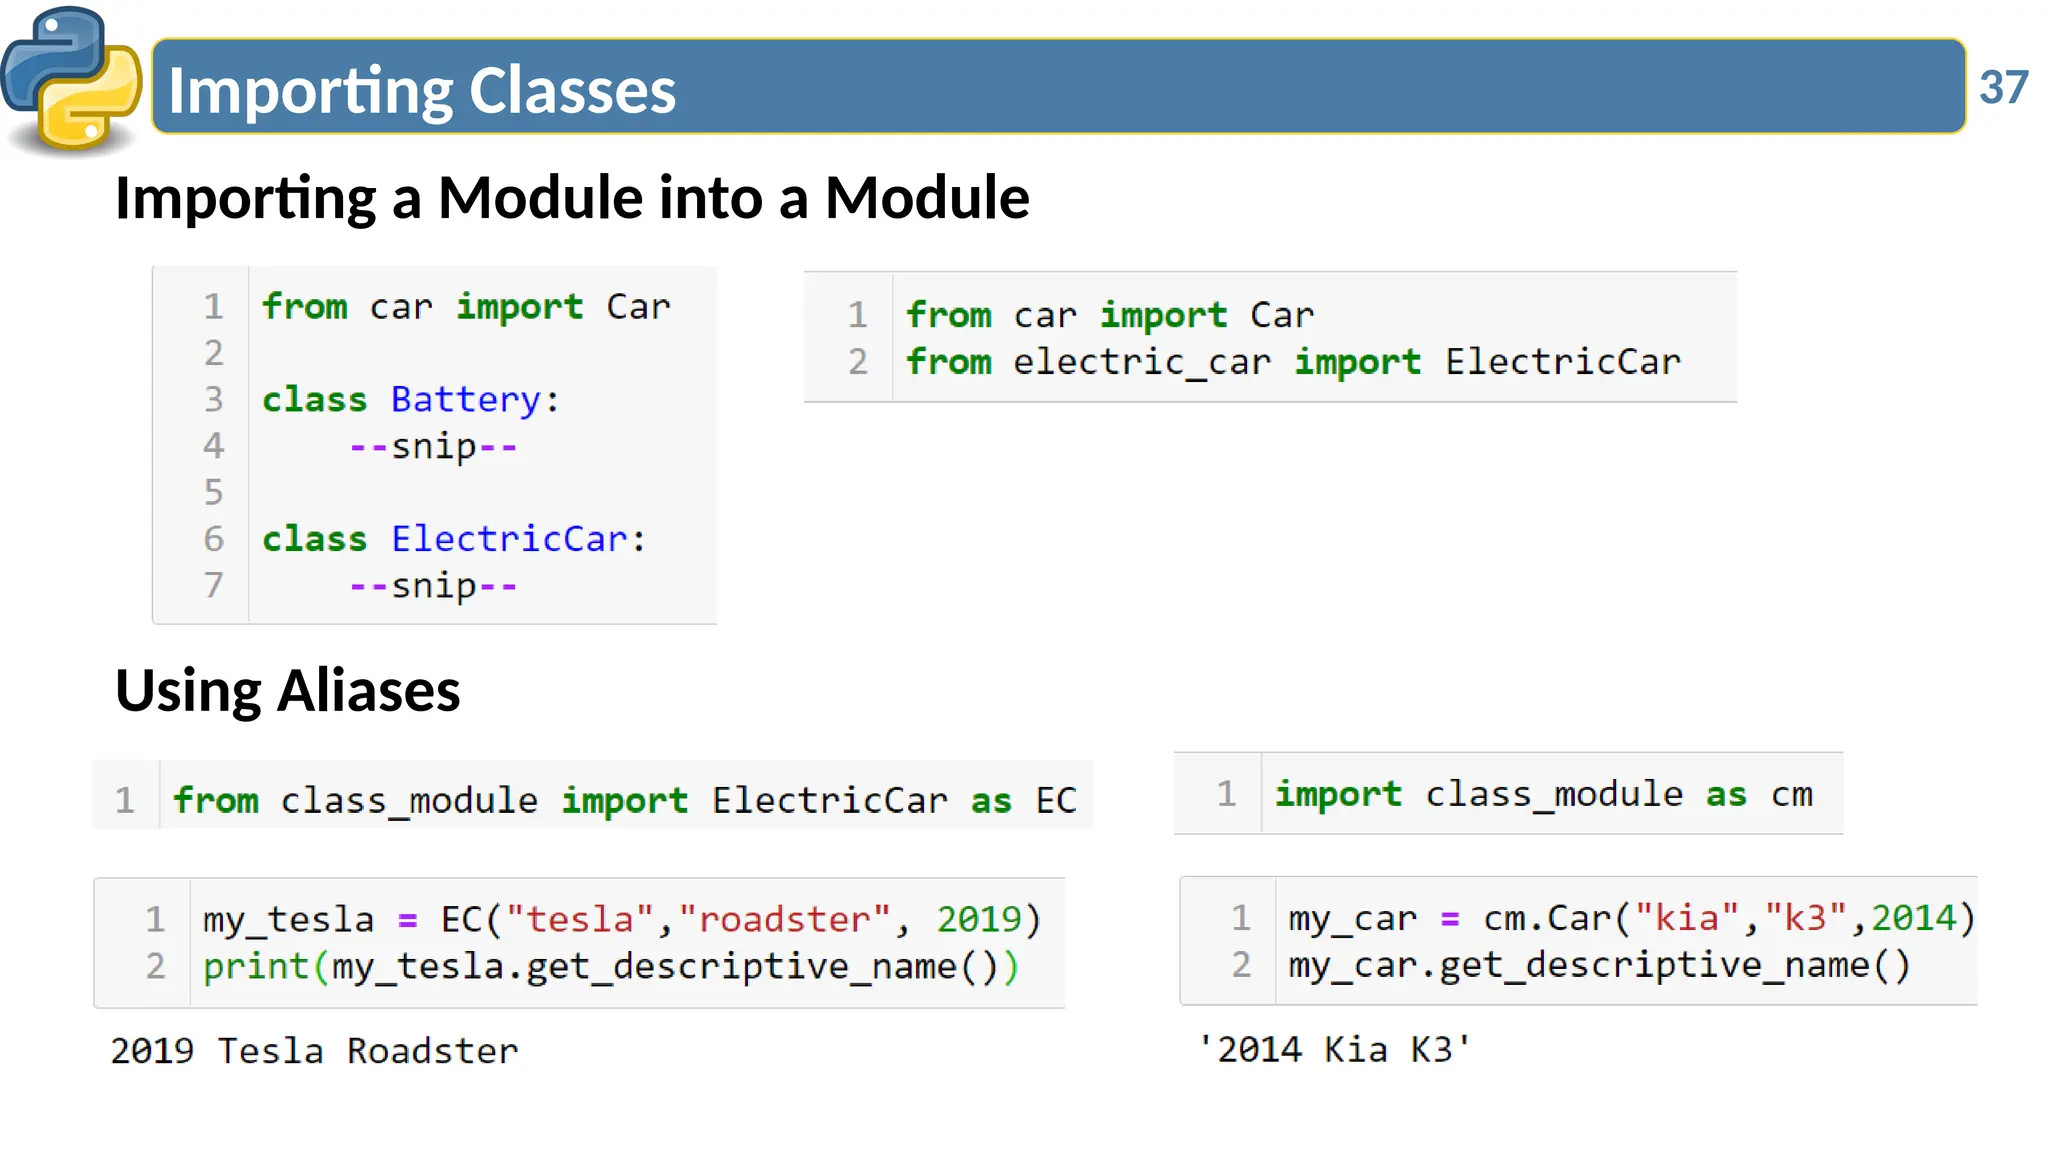The height and width of the screenshot is (1152, 2048).
Task: Click the 'class Battery:' code line
Action: point(411,399)
